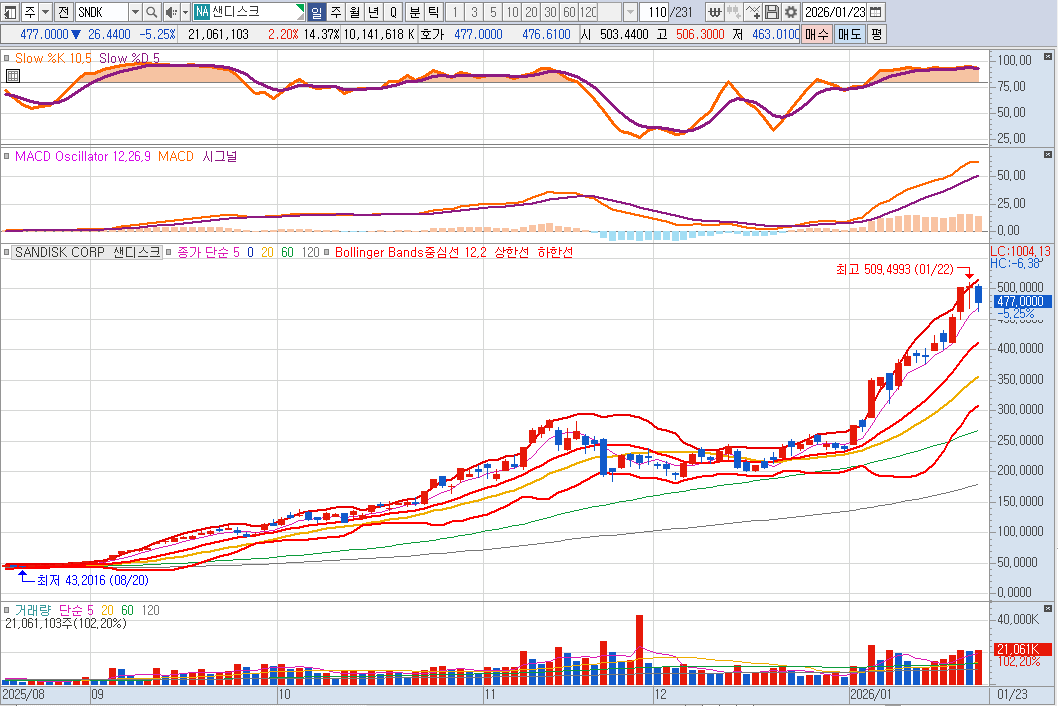Switch to weekly (주) period chart
1058x706 pixels.
(335, 12)
